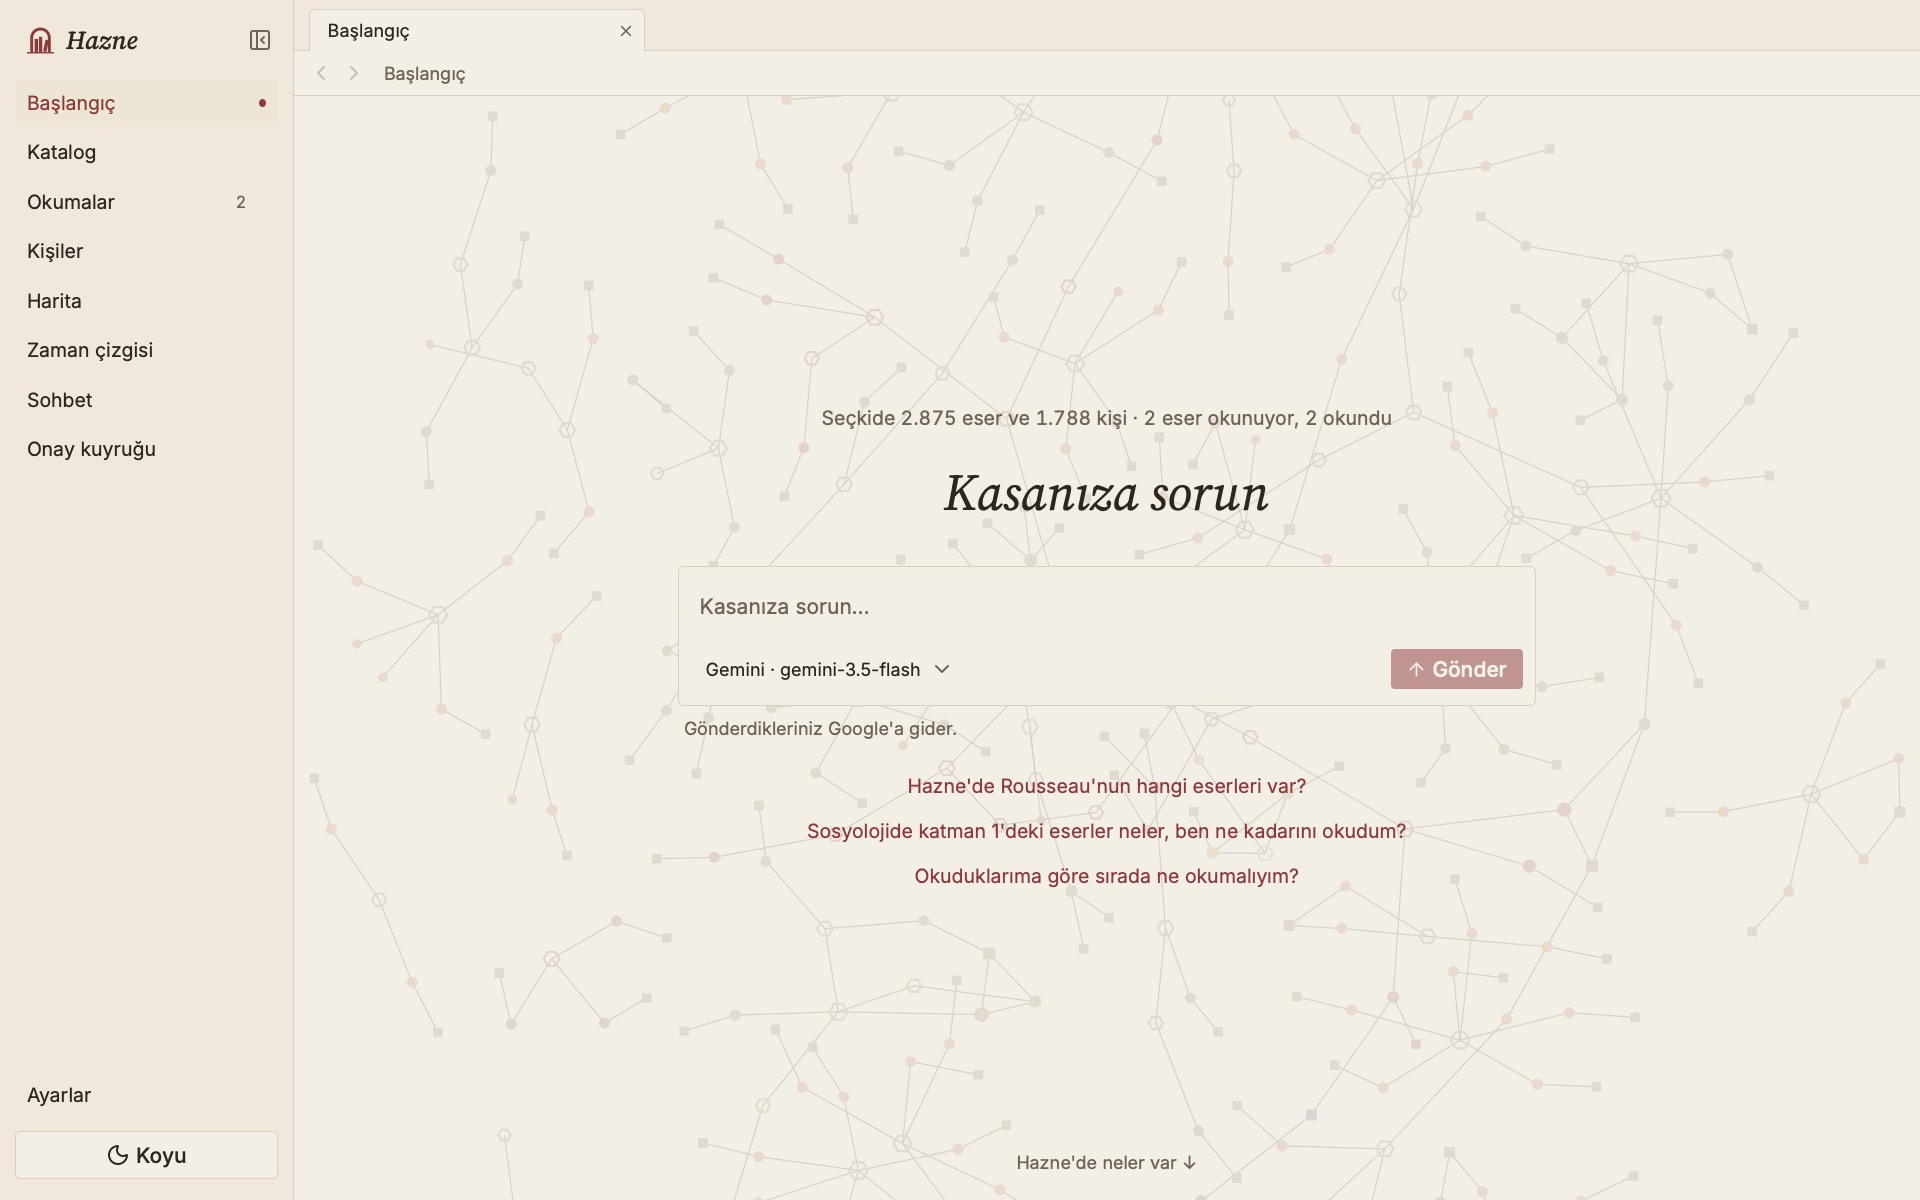Viewport: 1920px width, 1200px height.
Task: Open Sohbet from the sidebar
Action: click(146, 400)
